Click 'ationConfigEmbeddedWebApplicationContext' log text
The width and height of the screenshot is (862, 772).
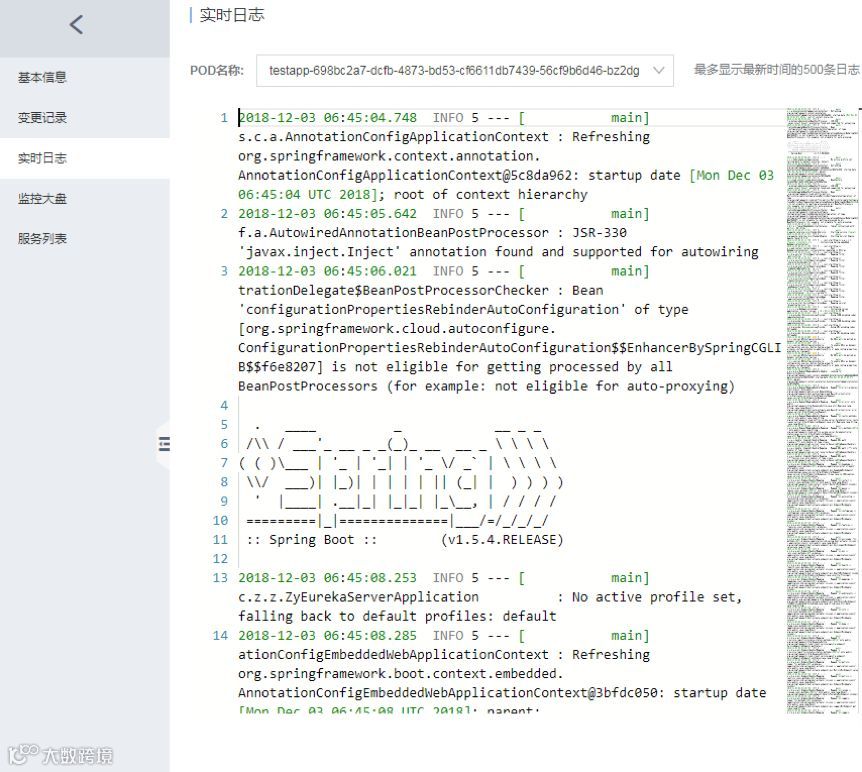coord(393,655)
